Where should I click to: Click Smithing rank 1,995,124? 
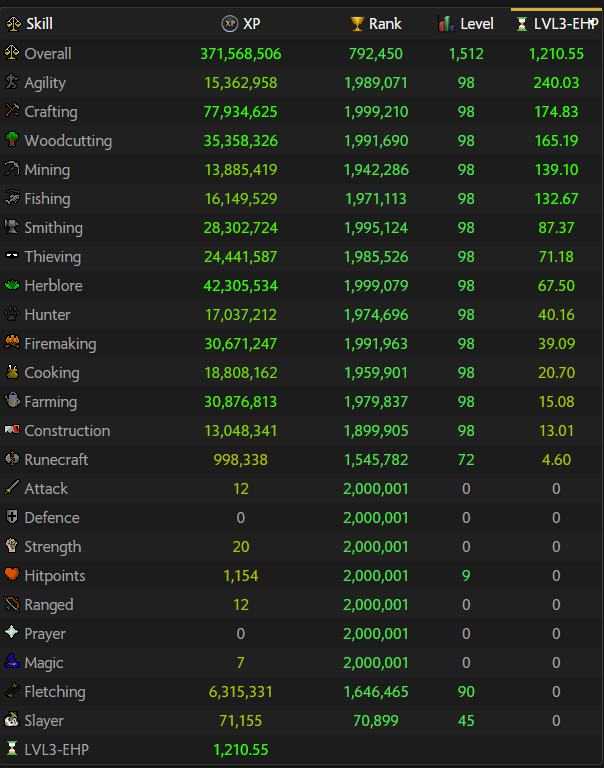376,227
